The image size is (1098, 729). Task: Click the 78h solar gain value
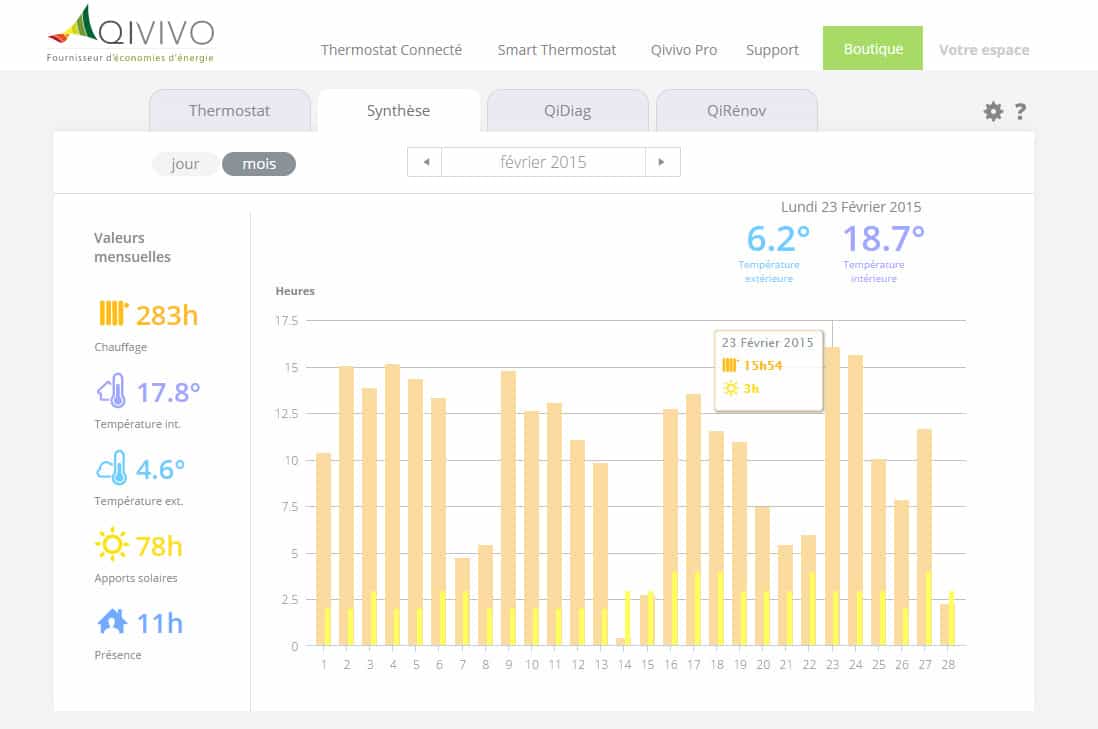click(159, 546)
